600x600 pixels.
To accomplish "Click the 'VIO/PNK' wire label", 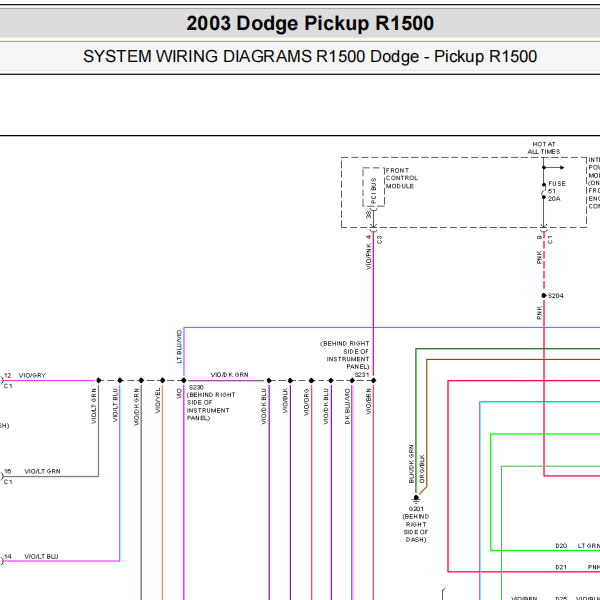I will [368, 257].
